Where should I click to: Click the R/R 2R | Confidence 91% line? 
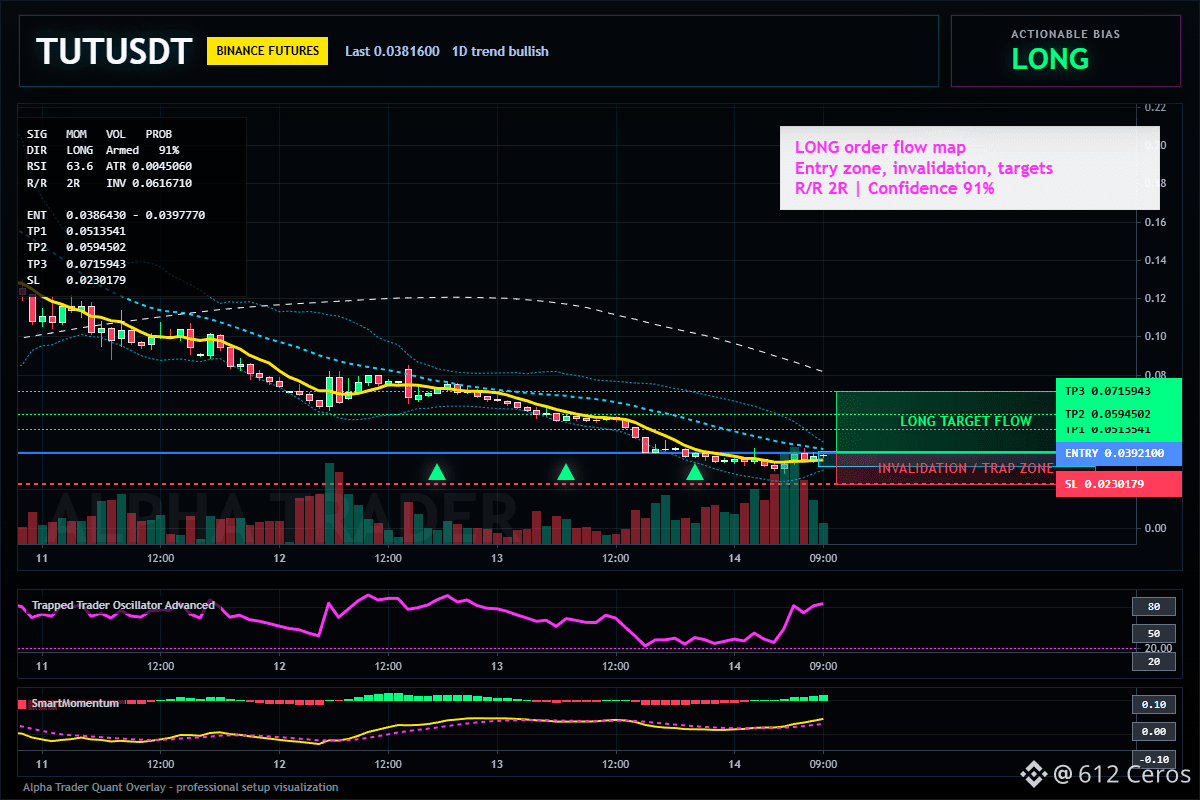point(894,187)
